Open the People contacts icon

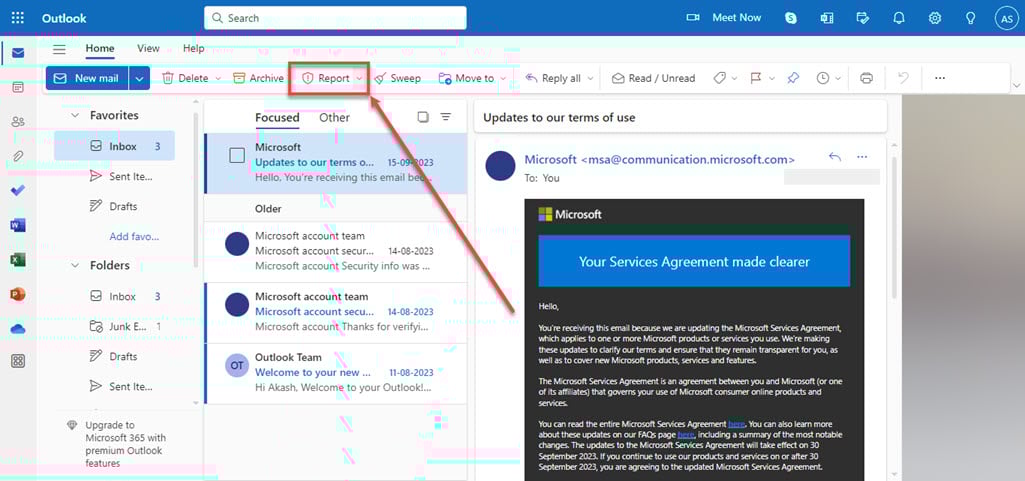pyautogui.click(x=18, y=122)
